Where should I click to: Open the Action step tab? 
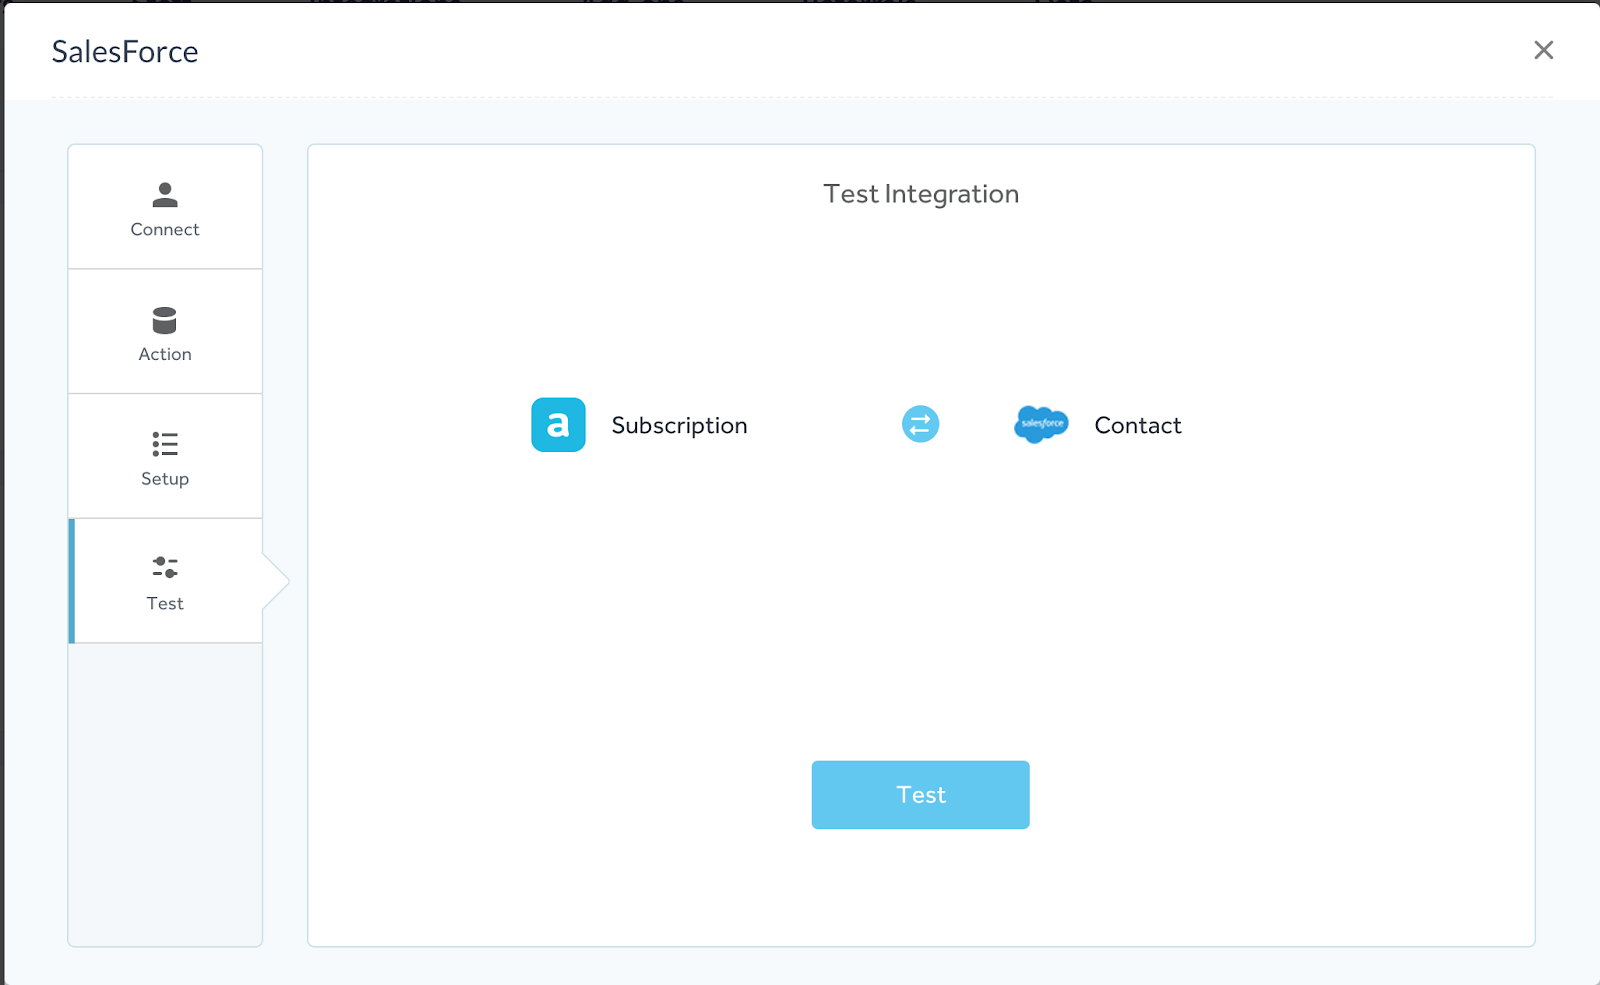165,332
